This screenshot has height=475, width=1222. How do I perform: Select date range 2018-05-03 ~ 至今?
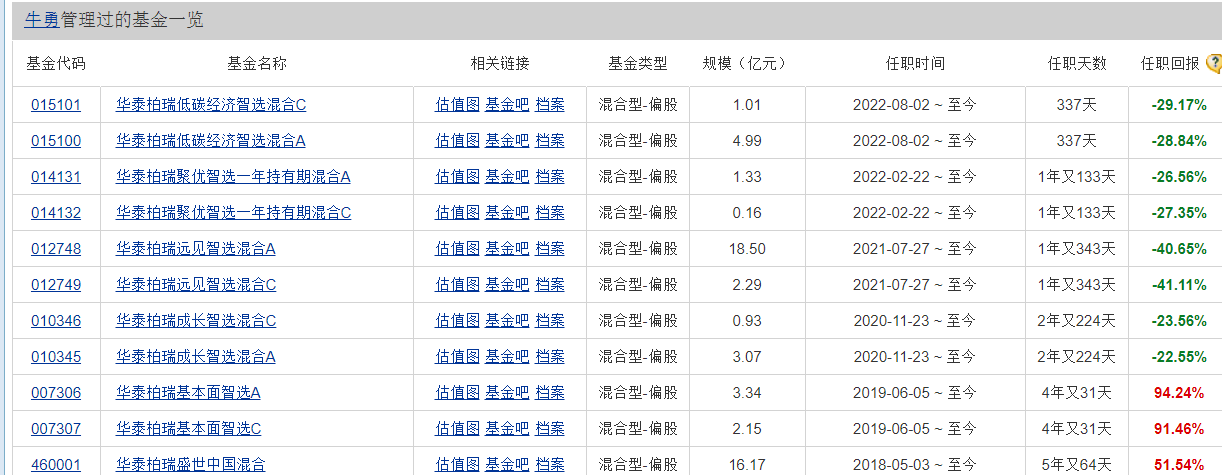pyautogui.click(x=914, y=464)
